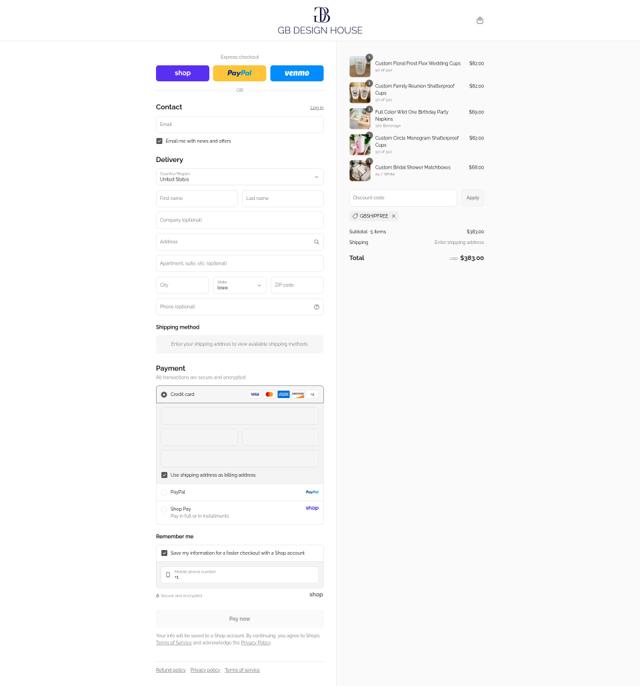The image size is (640, 686).
Task: Click the PayPal logo in payment options
Action: click(x=312, y=492)
